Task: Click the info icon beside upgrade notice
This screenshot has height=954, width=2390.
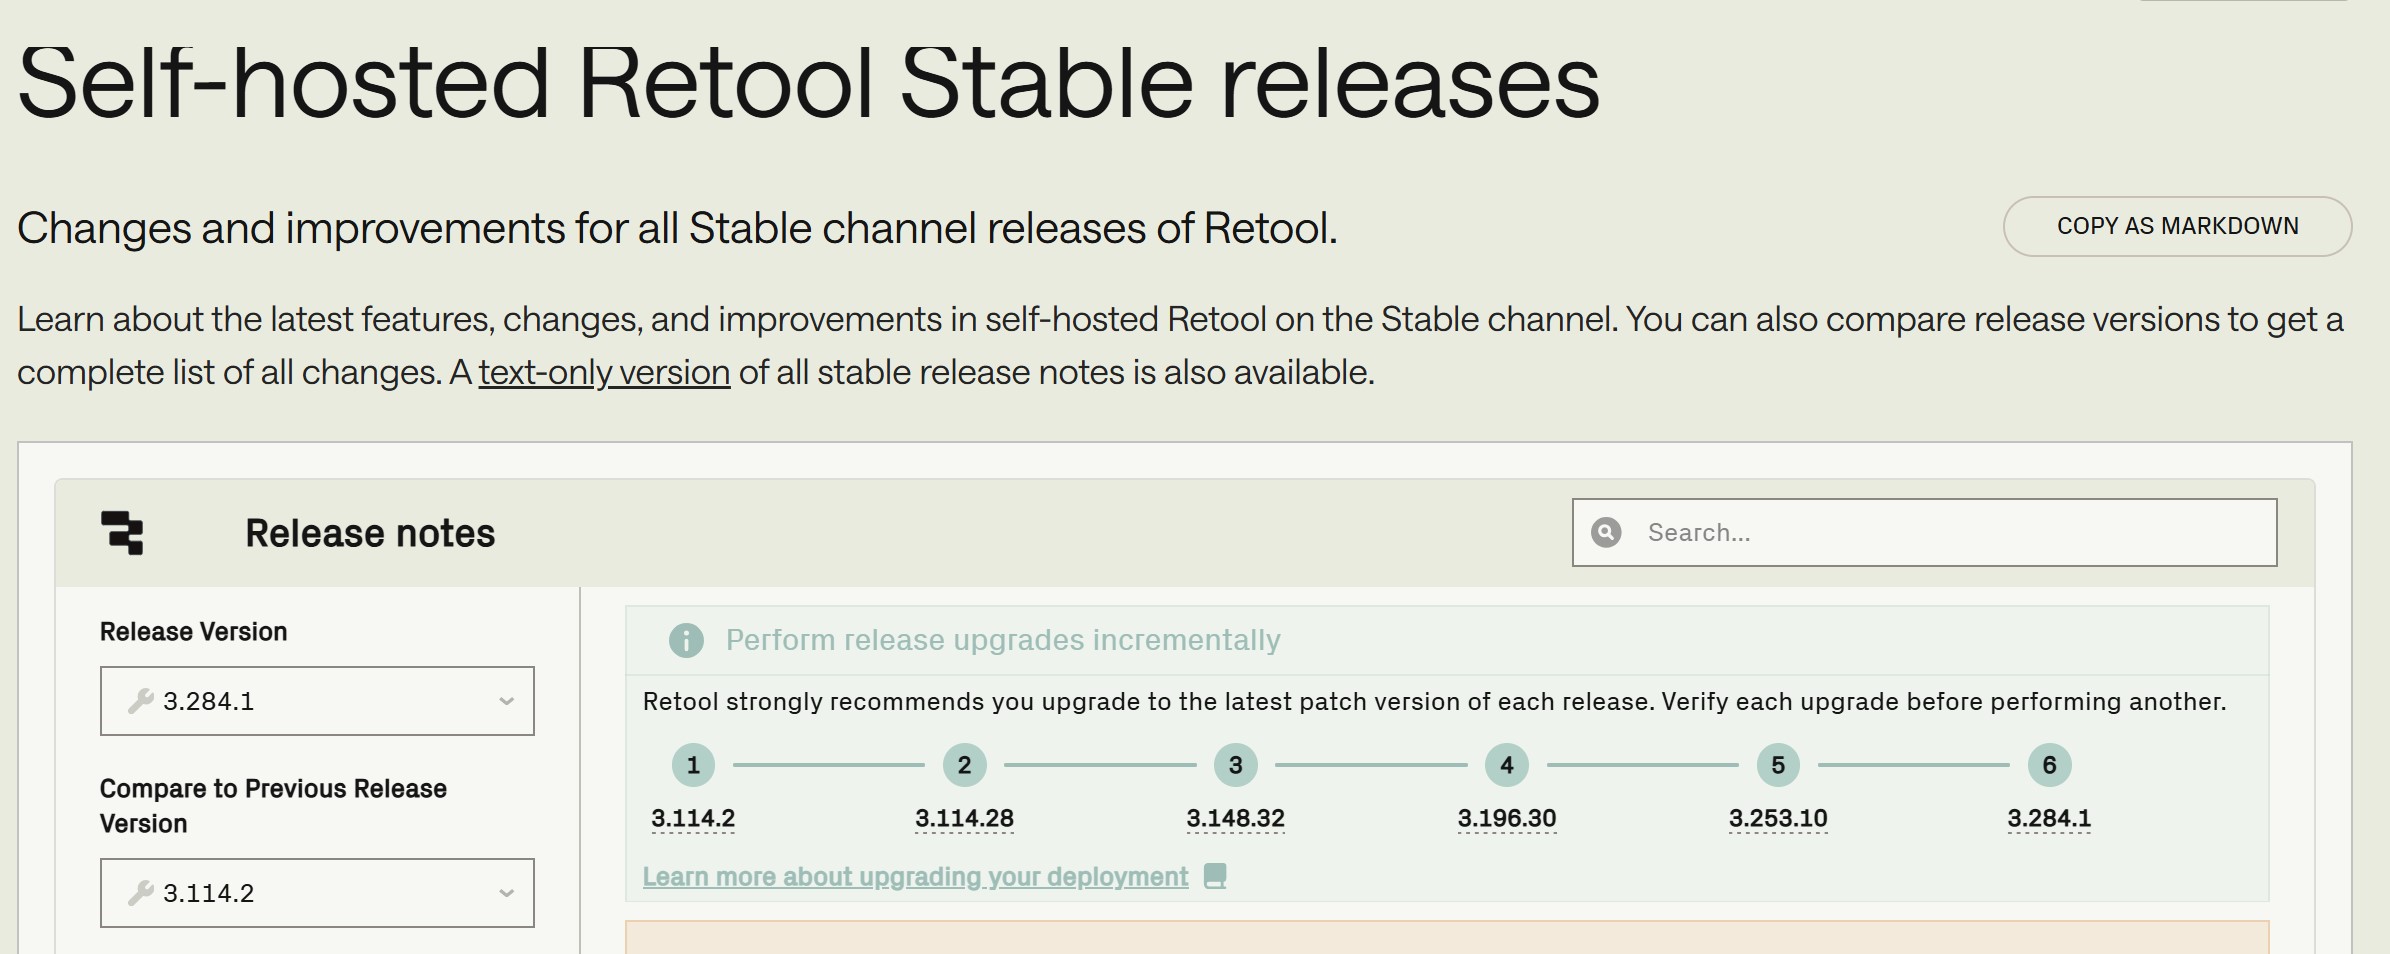Action: (686, 640)
